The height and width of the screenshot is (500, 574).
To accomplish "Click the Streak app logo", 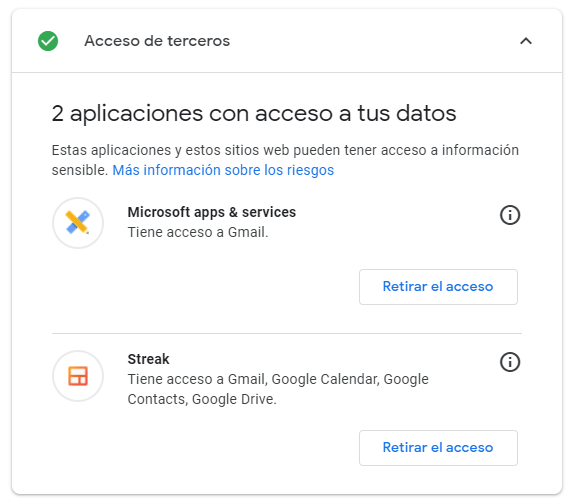I will [78, 376].
